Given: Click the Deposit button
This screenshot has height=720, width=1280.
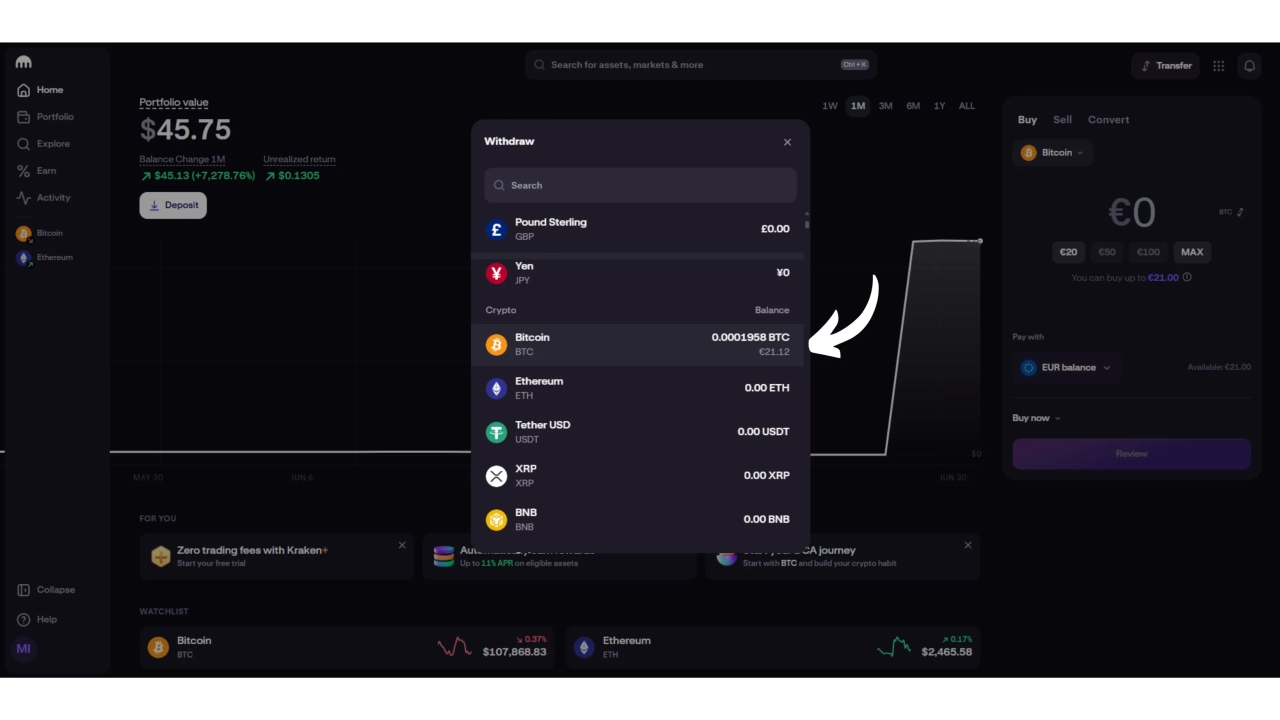Looking at the screenshot, I should (173, 205).
